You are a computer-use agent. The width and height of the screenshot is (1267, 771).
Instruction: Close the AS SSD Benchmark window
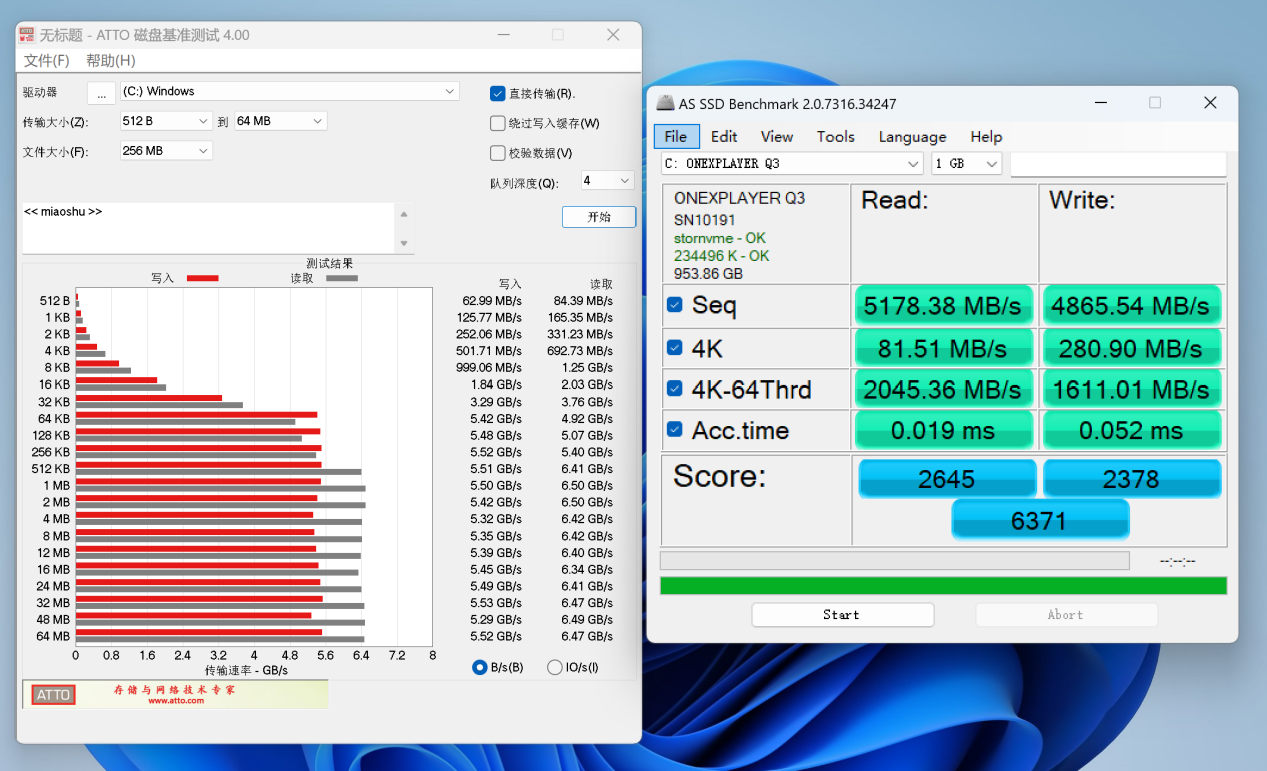(x=1210, y=103)
